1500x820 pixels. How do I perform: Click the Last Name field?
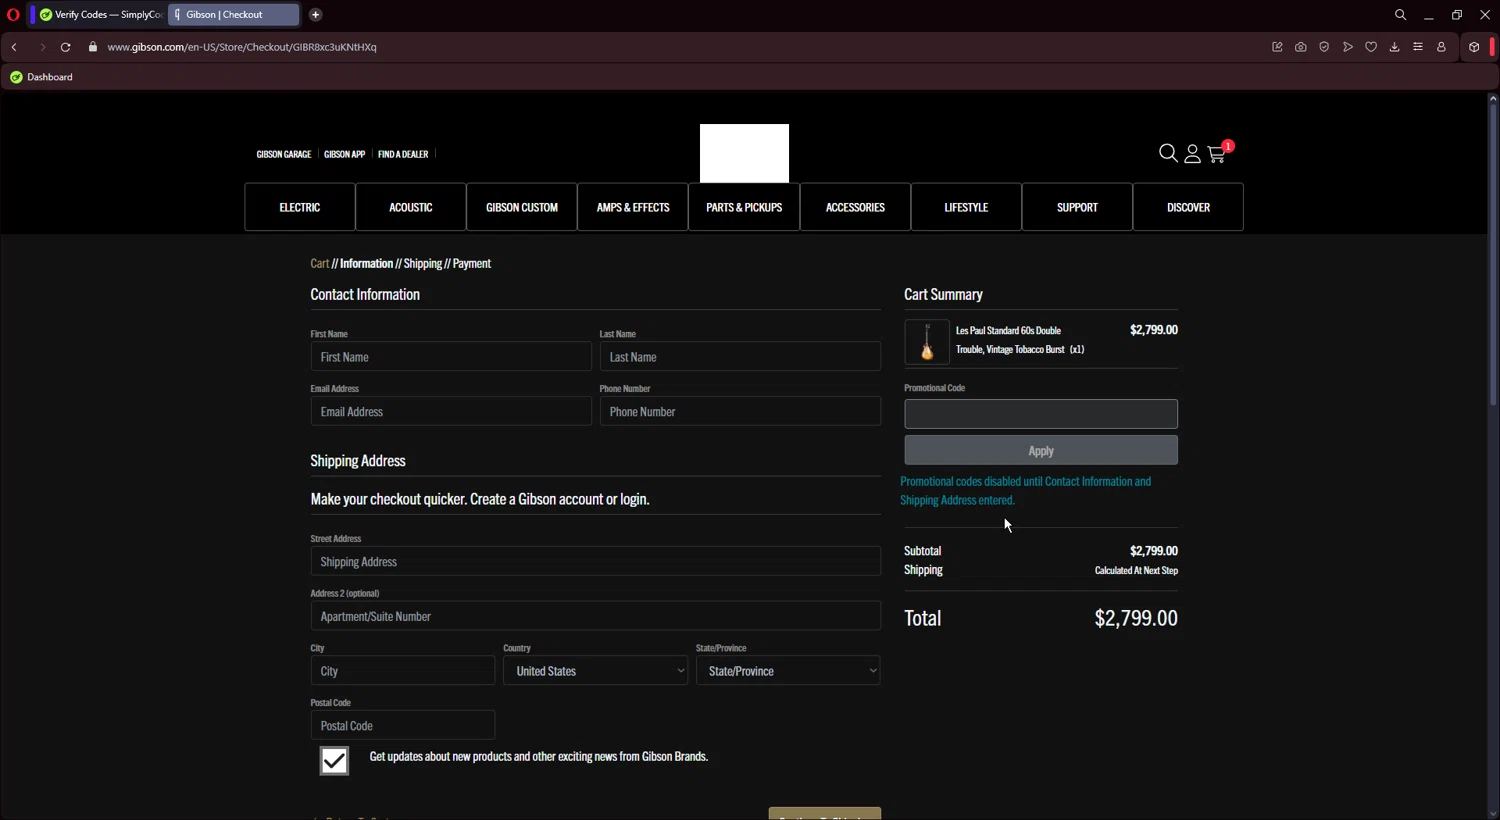(740, 357)
